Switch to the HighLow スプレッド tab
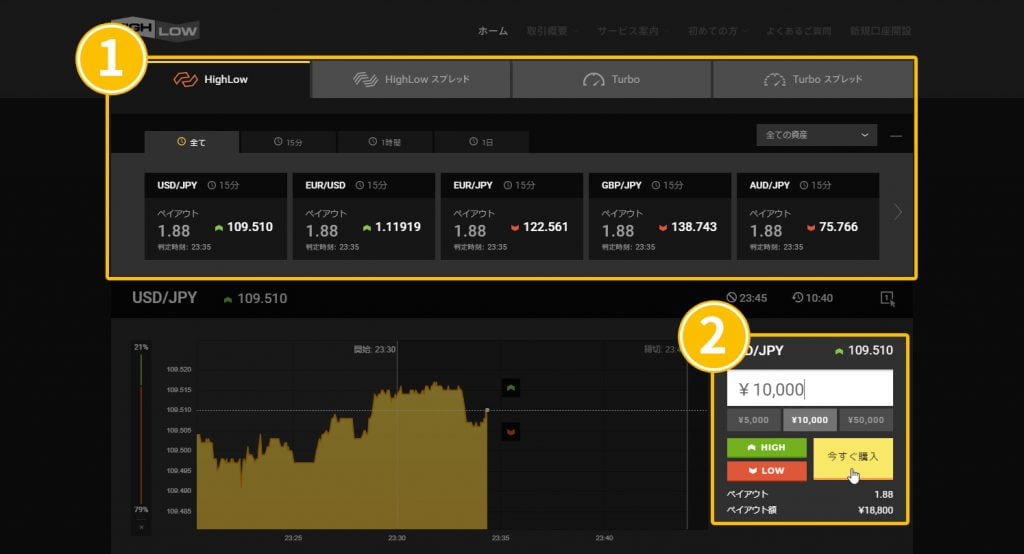The height and width of the screenshot is (554, 1024). pyautogui.click(x=411, y=79)
